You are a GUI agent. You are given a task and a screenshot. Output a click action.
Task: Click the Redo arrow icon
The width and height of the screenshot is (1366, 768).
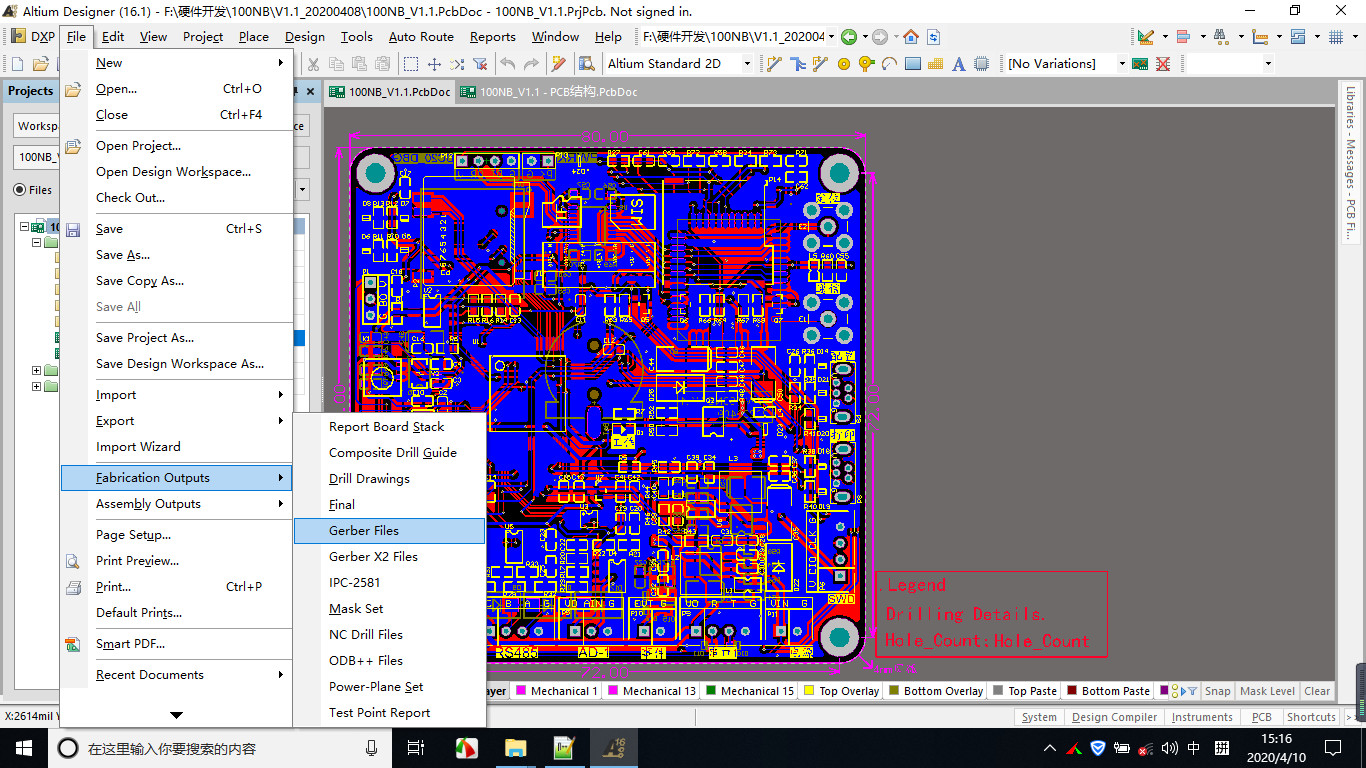(x=531, y=64)
